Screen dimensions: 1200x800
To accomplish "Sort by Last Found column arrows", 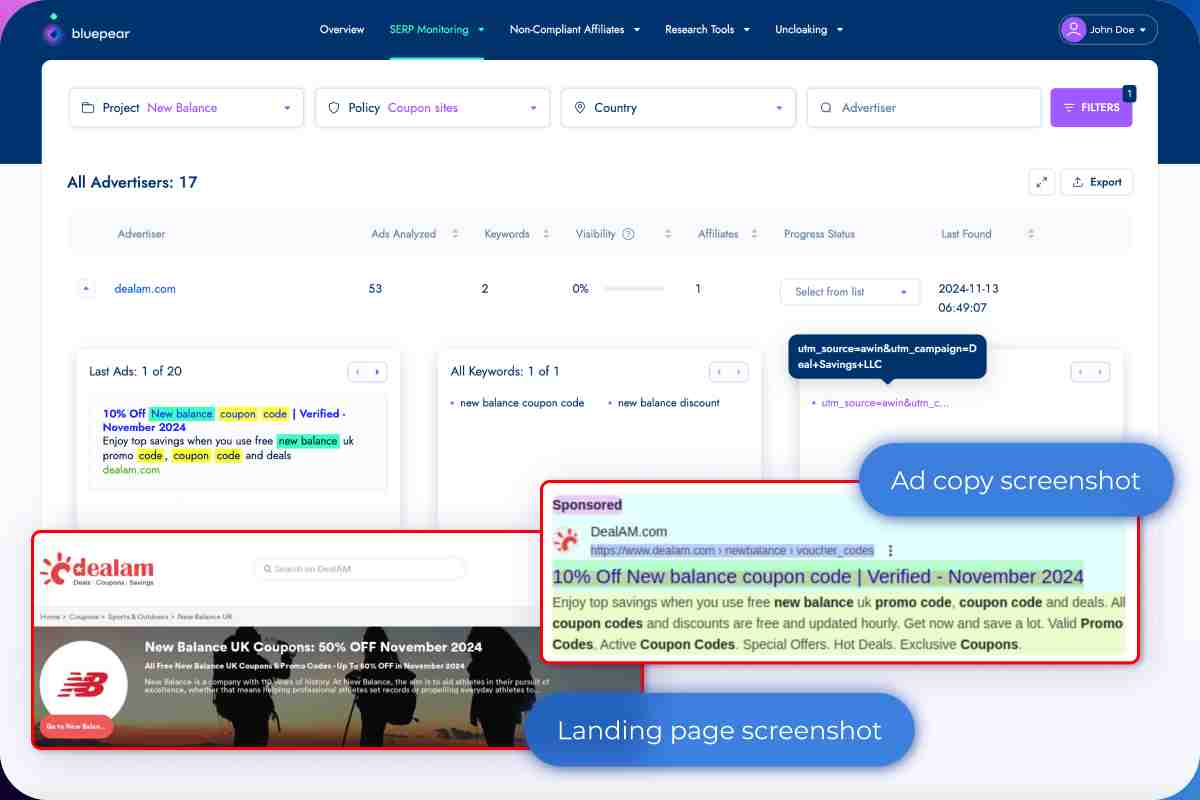I will 1031,234.
